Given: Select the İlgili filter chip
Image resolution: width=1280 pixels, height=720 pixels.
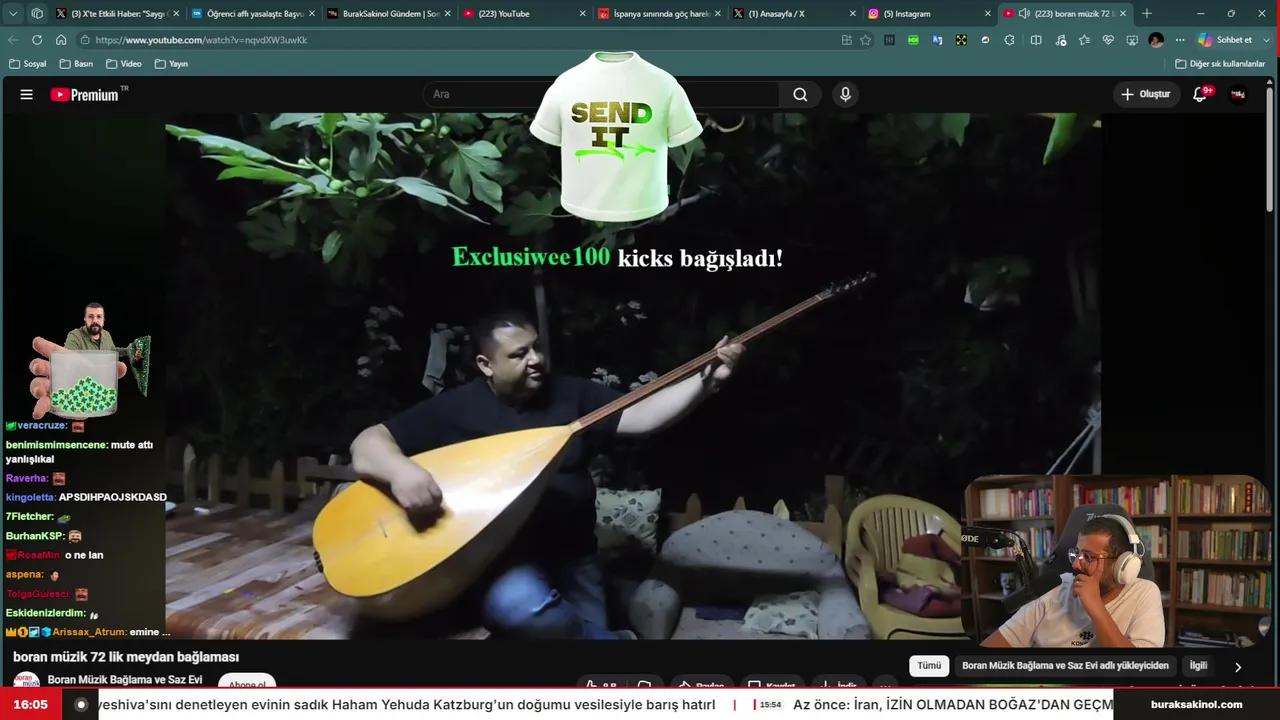Looking at the screenshot, I should 1198,666.
